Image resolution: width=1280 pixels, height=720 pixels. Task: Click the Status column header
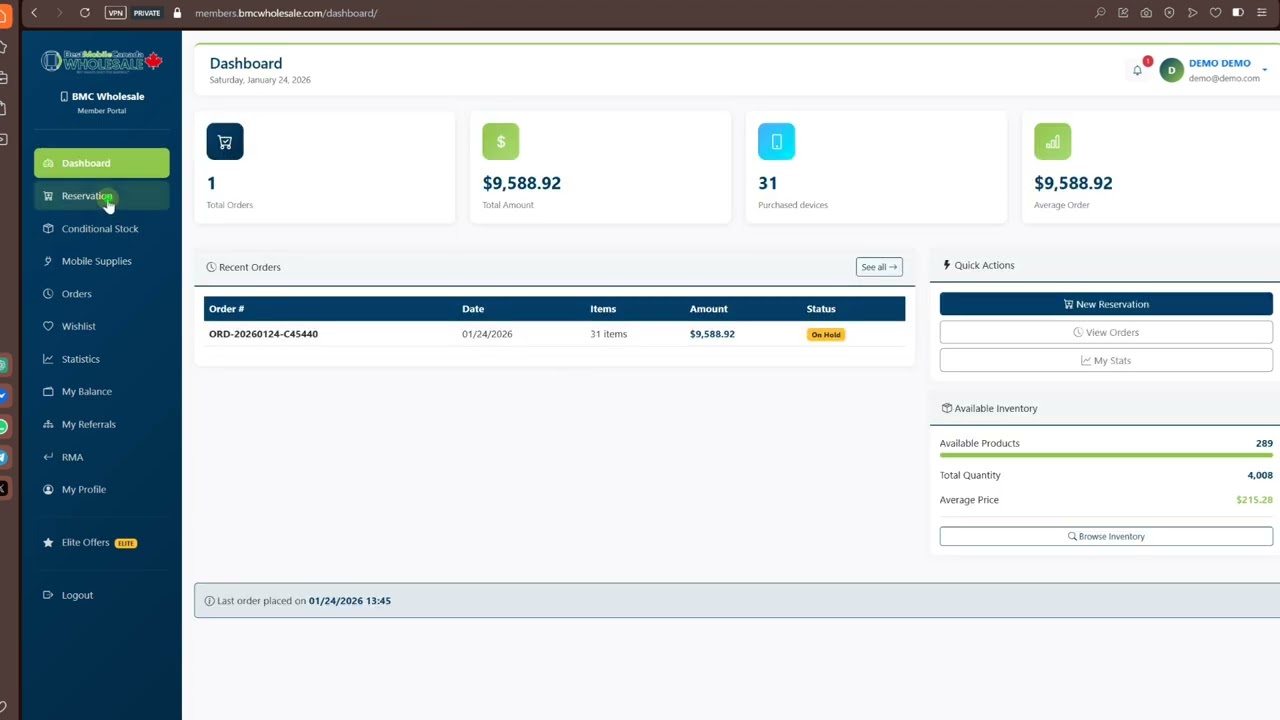tap(821, 309)
